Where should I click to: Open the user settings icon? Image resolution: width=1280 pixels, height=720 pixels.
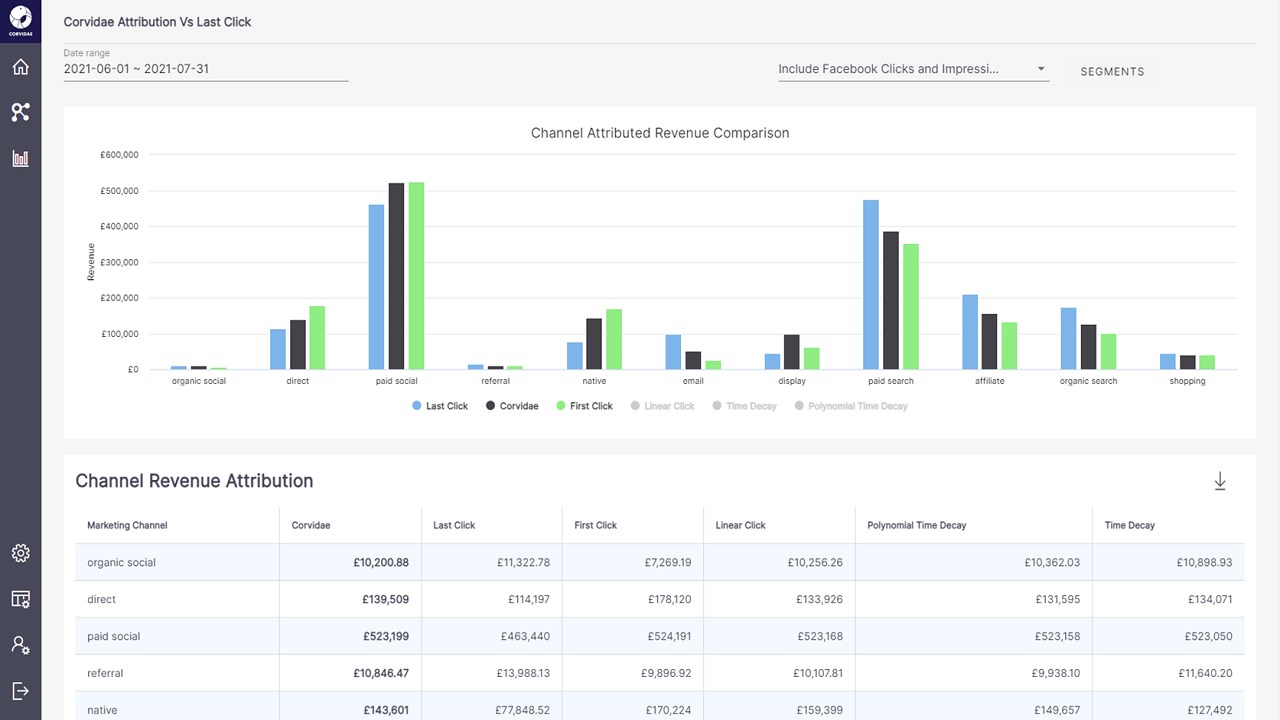point(20,645)
